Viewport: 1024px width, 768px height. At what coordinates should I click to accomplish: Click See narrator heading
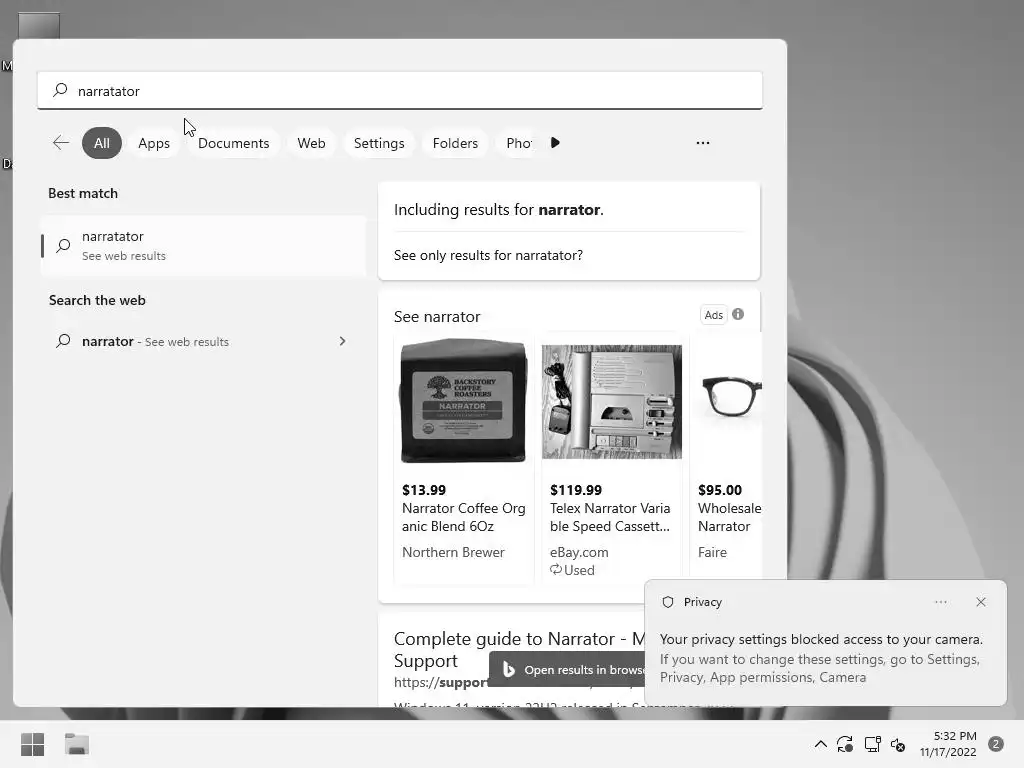[437, 317]
